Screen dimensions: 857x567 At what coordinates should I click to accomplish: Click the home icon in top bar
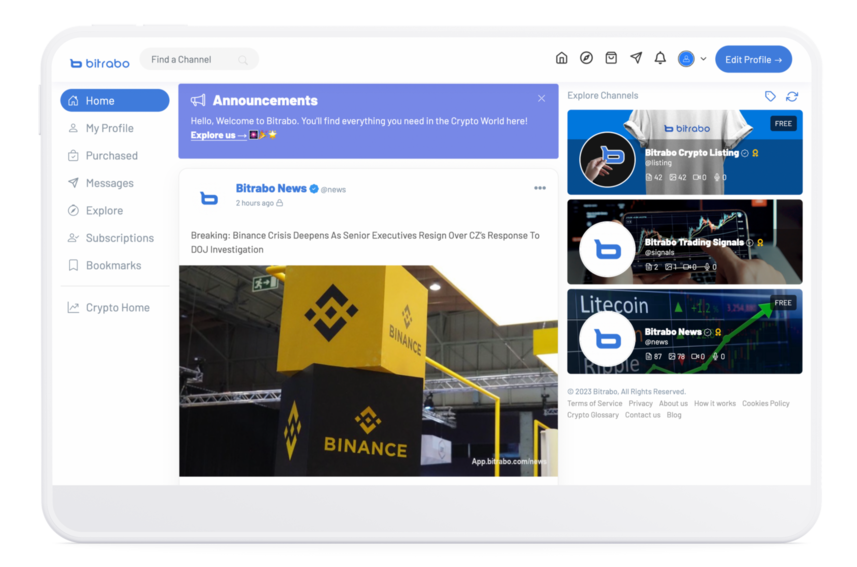(x=561, y=59)
